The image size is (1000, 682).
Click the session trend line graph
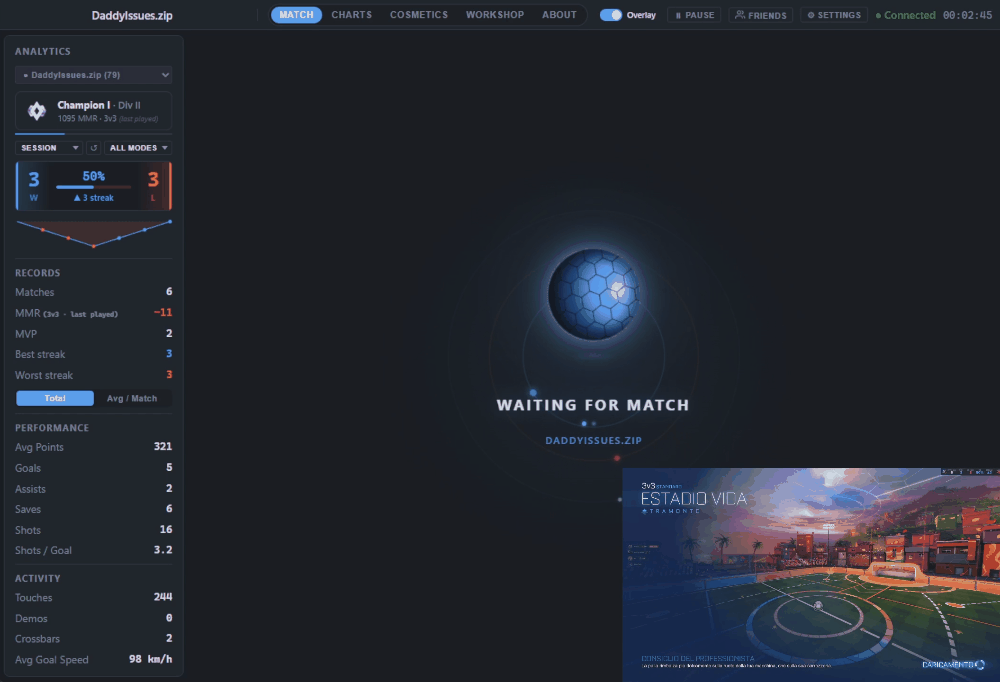click(x=94, y=234)
